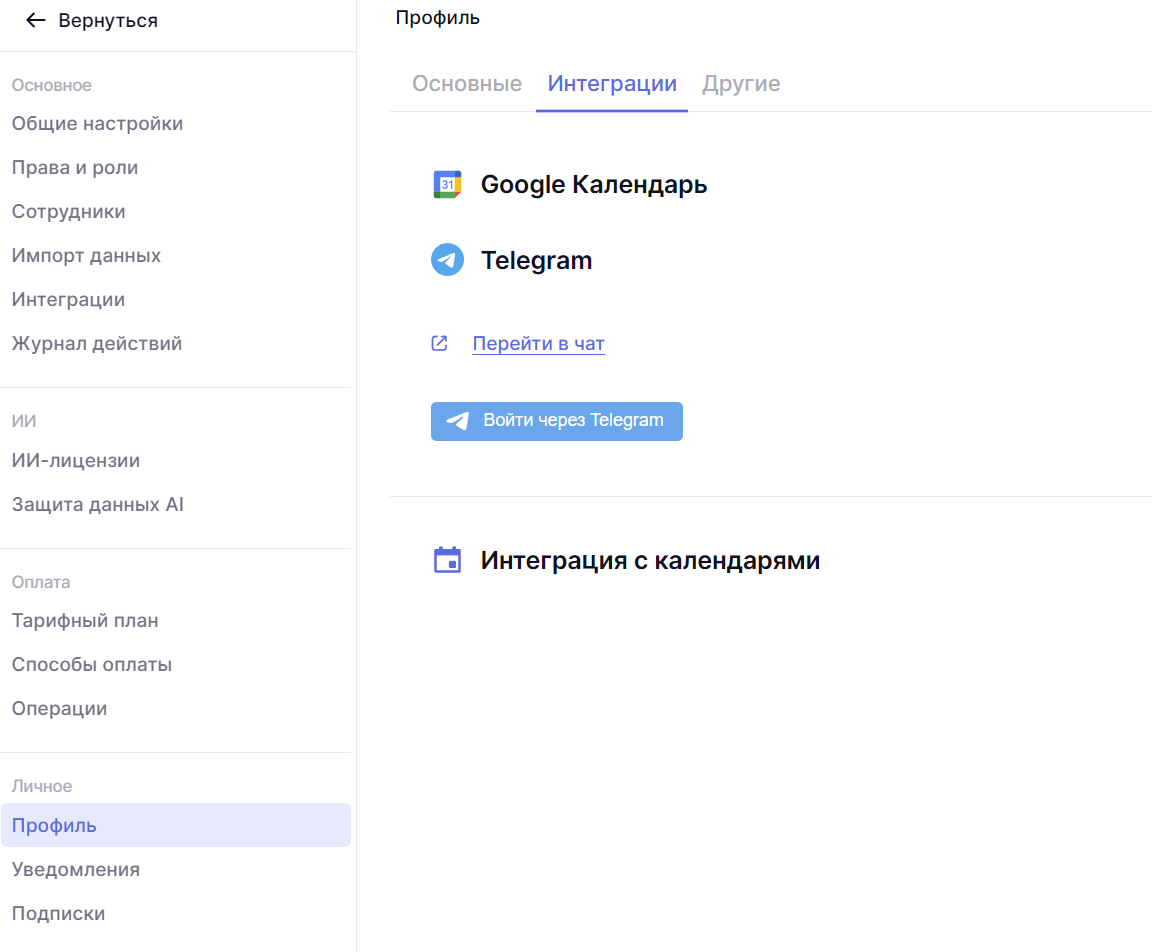The height and width of the screenshot is (952, 1152).
Task: Click the back arrow icon next to Вернуться
Action: [35, 21]
